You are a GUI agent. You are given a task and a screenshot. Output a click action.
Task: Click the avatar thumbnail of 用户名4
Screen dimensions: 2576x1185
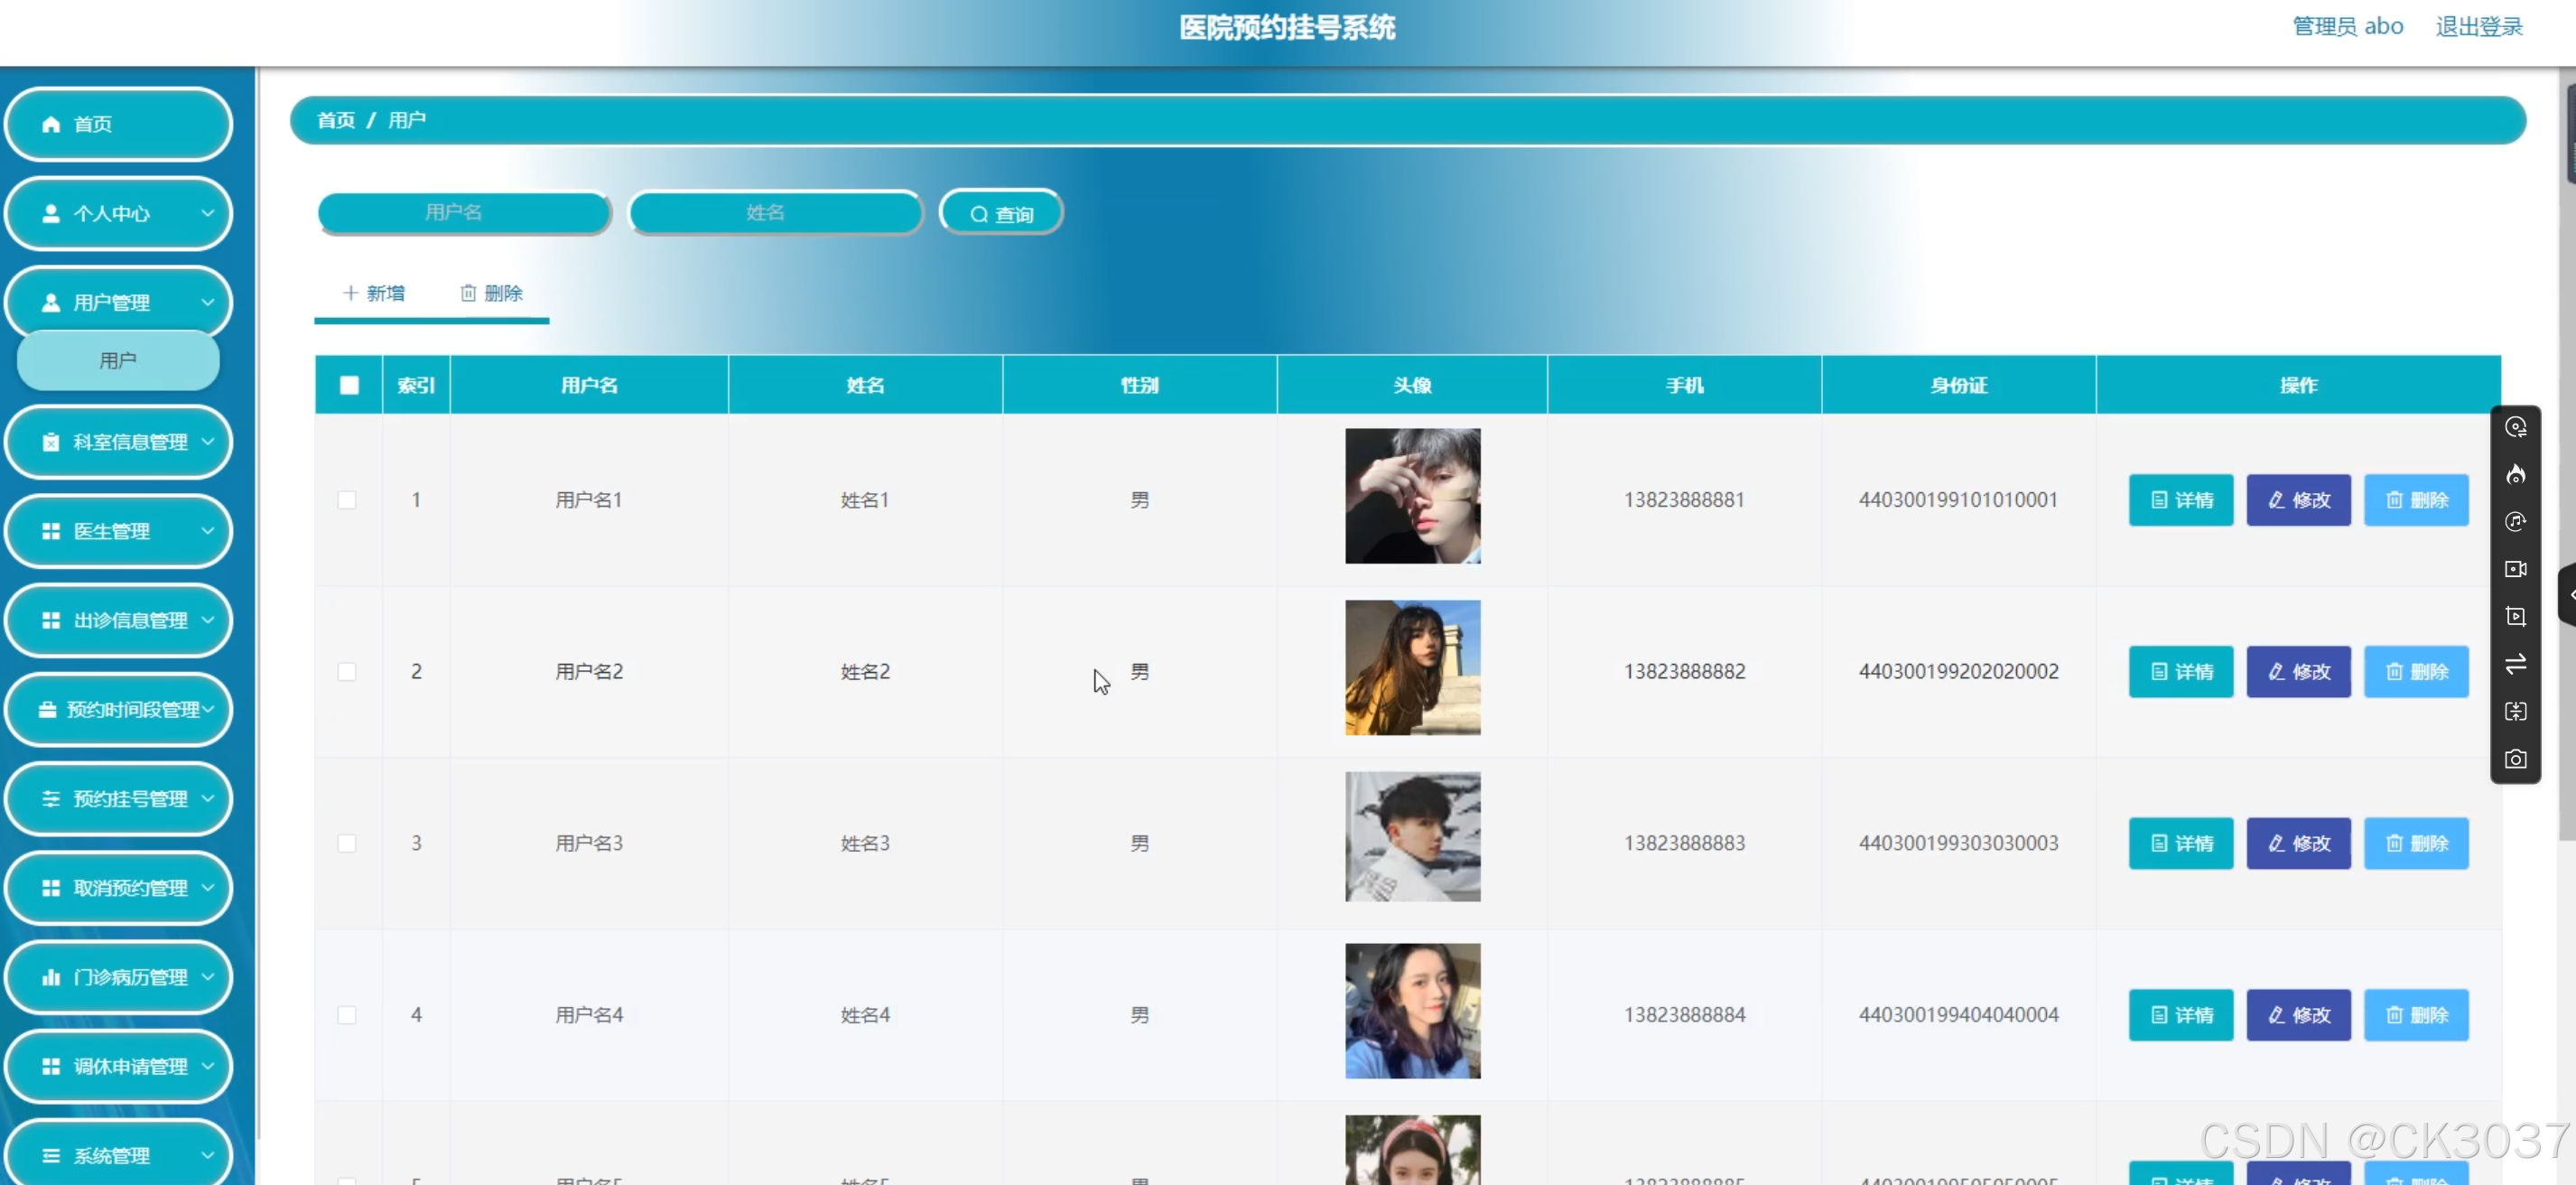pos(1412,1011)
